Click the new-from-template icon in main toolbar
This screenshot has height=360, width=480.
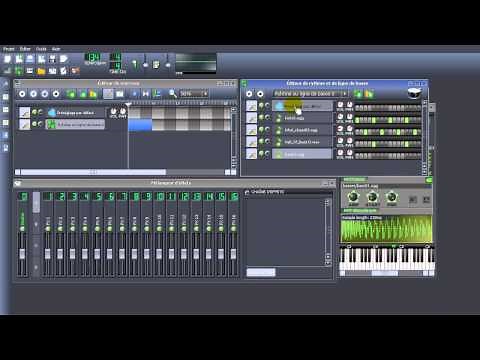(x=19, y=59)
